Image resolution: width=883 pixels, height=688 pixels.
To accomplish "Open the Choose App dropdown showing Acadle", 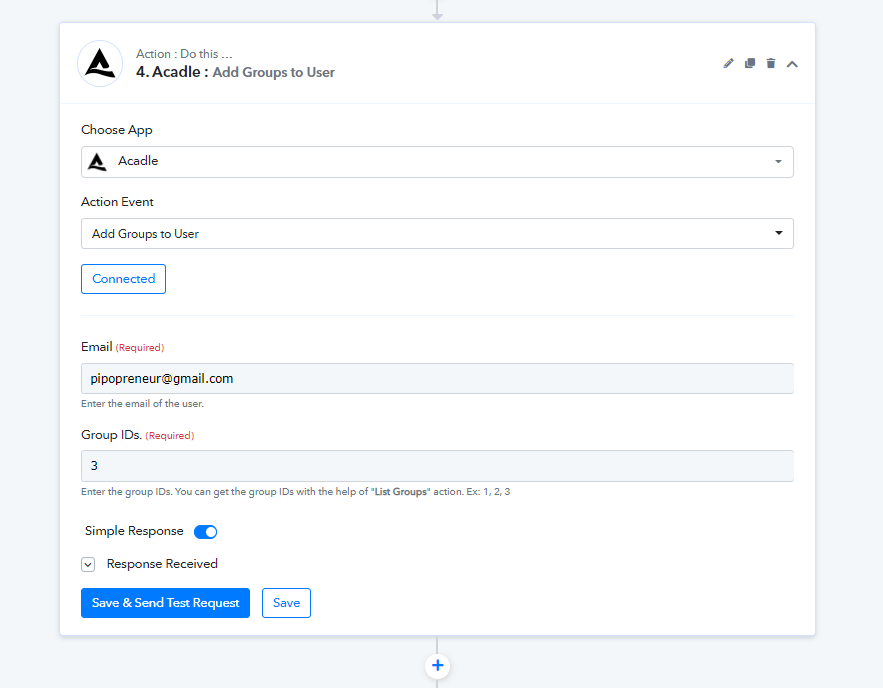I will pyautogui.click(x=437, y=162).
